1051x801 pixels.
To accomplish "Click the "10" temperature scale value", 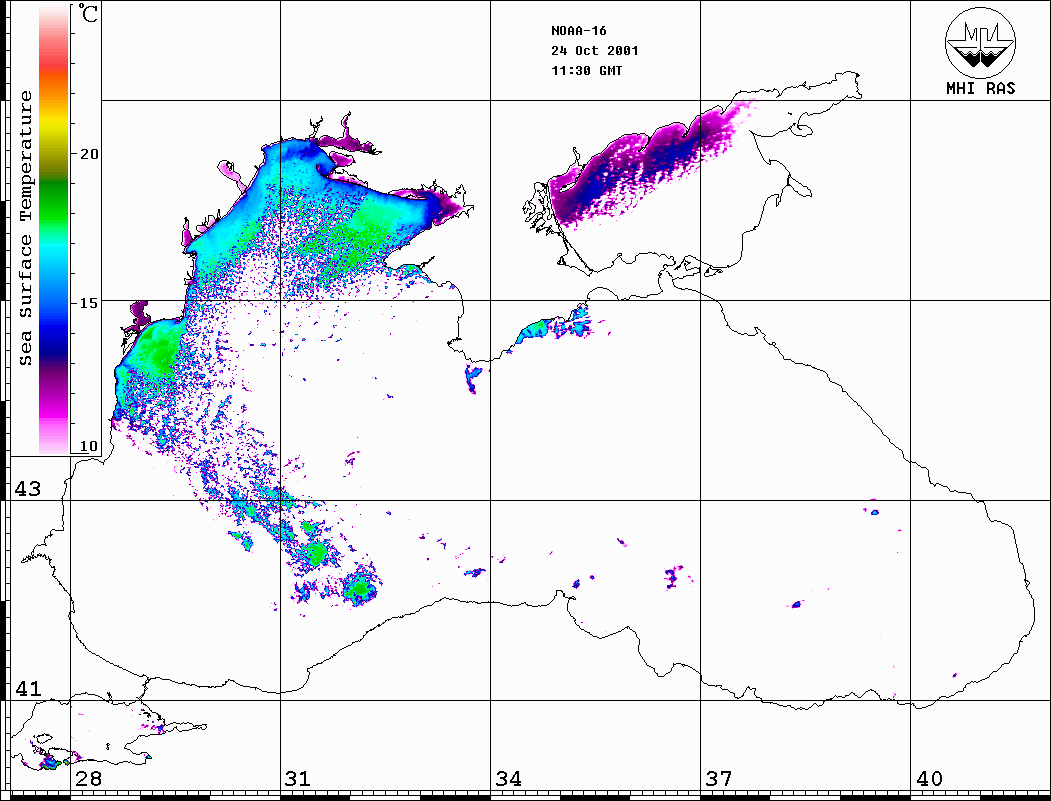I will click(x=88, y=446).
